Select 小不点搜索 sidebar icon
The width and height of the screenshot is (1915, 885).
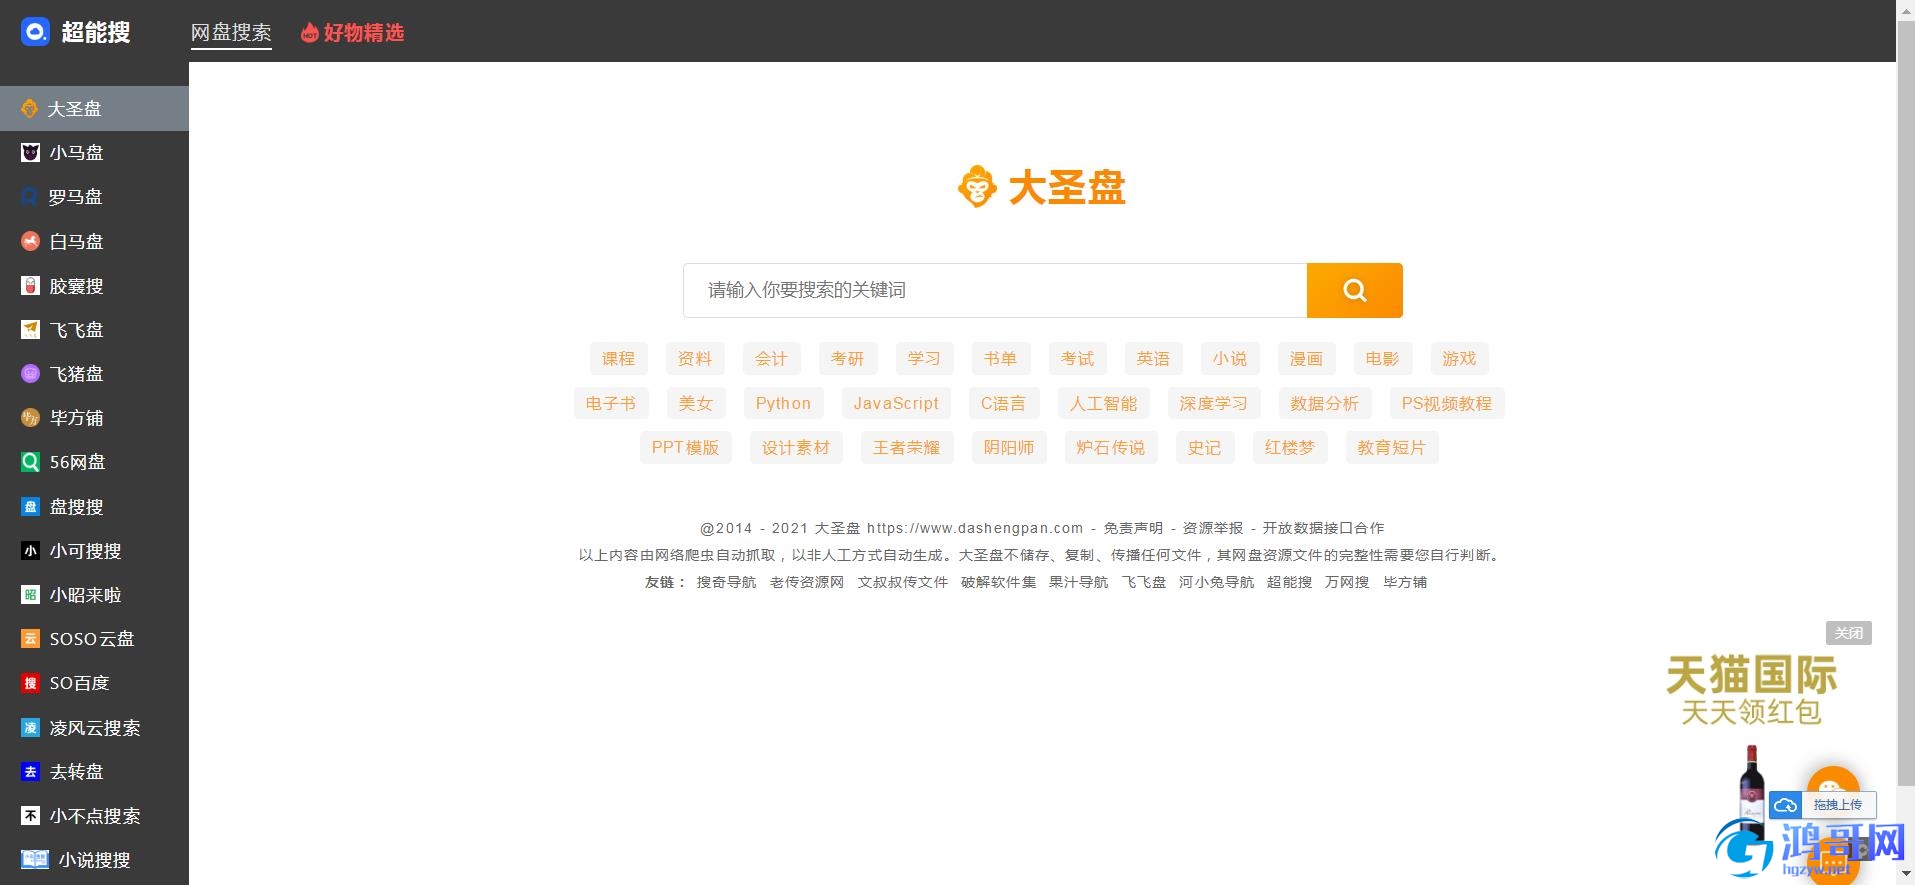31,816
